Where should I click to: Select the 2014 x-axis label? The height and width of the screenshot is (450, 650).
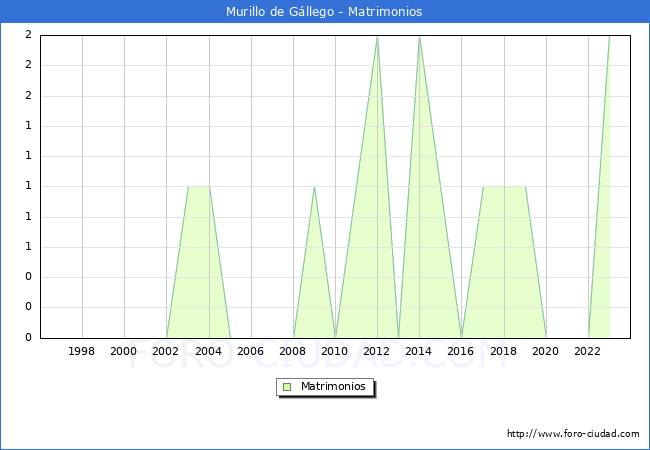click(419, 351)
